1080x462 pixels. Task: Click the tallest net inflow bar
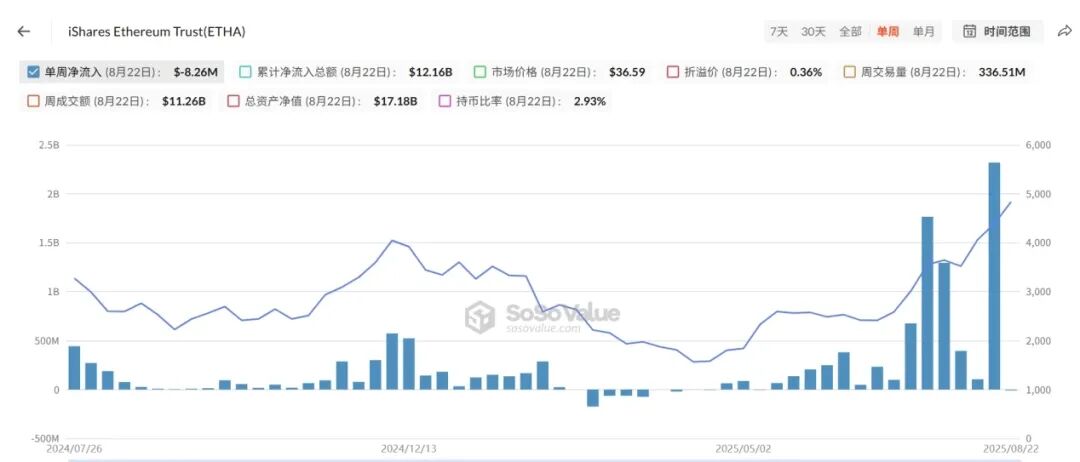994,276
